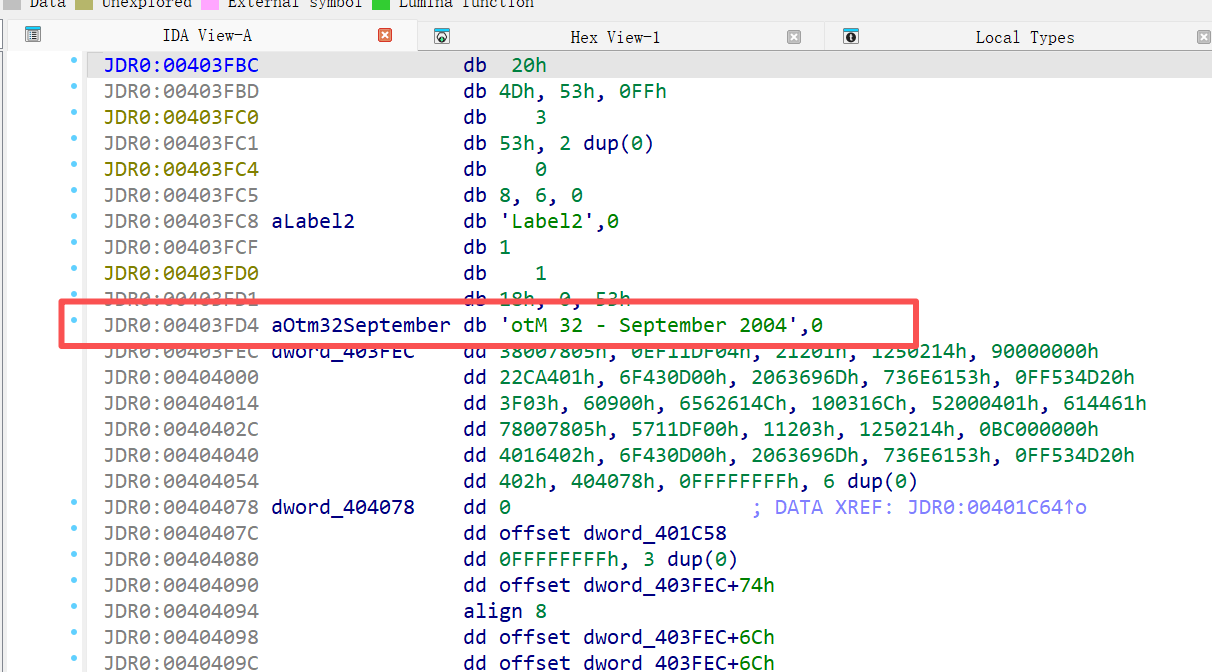This screenshot has width=1212, height=672.
Task: Select the dword_404078 label at address 00404078
Action: tap(343, 507)
